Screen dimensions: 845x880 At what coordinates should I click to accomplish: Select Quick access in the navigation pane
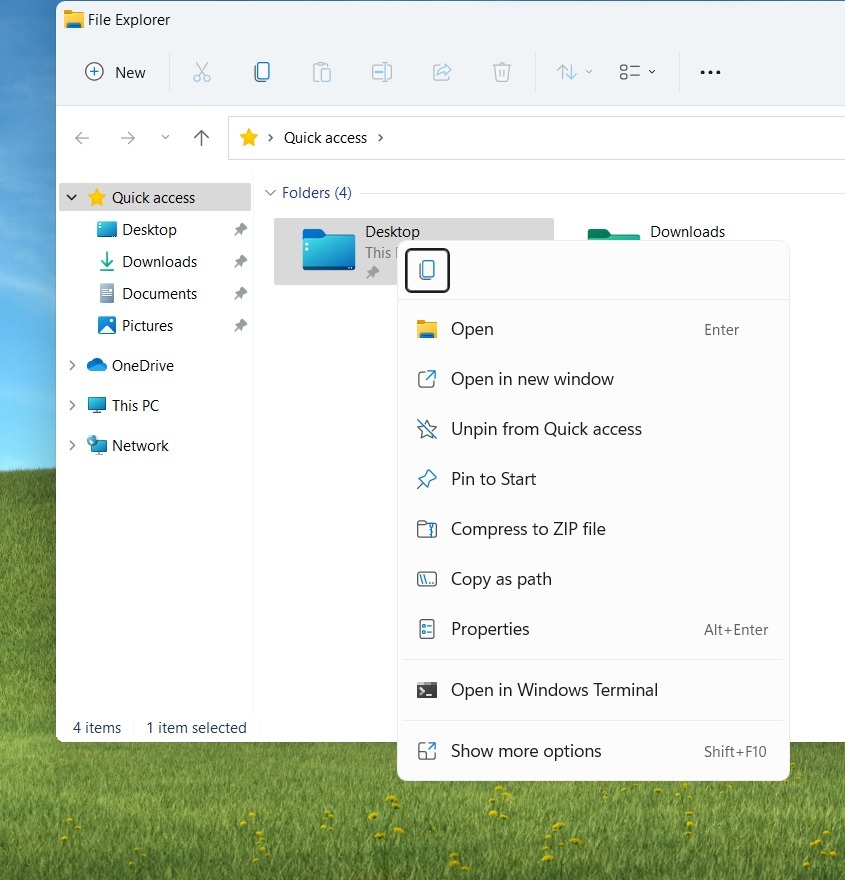(x=155, y=198)
